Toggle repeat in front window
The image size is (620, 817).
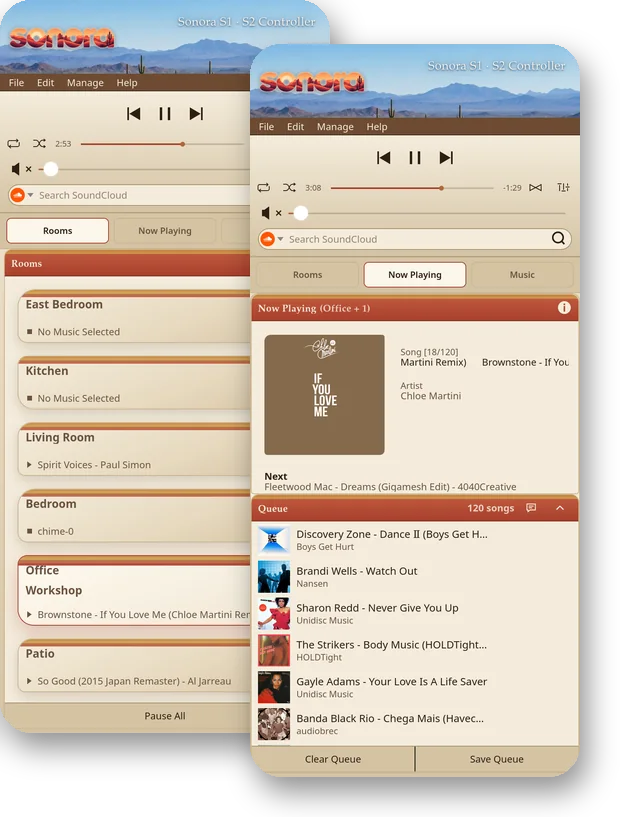pyautogui.click(x=264, y=188)
